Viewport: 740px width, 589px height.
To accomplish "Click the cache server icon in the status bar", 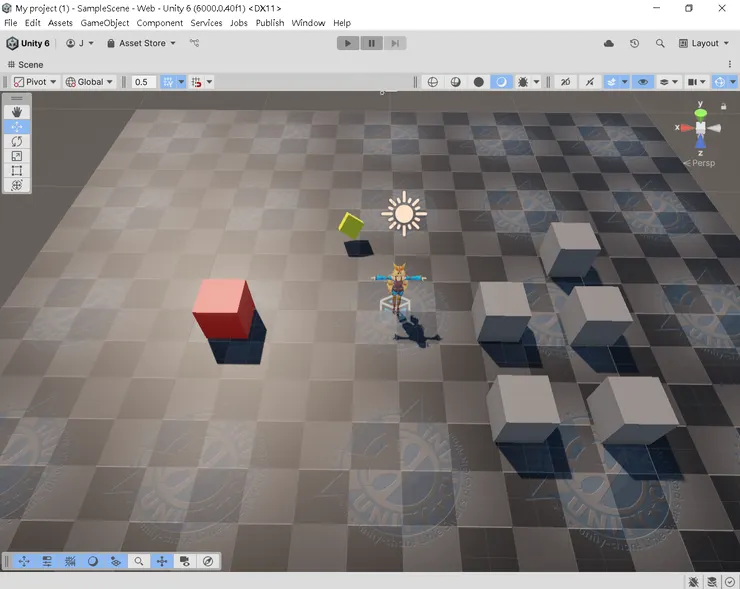I will tap(712, 581).
